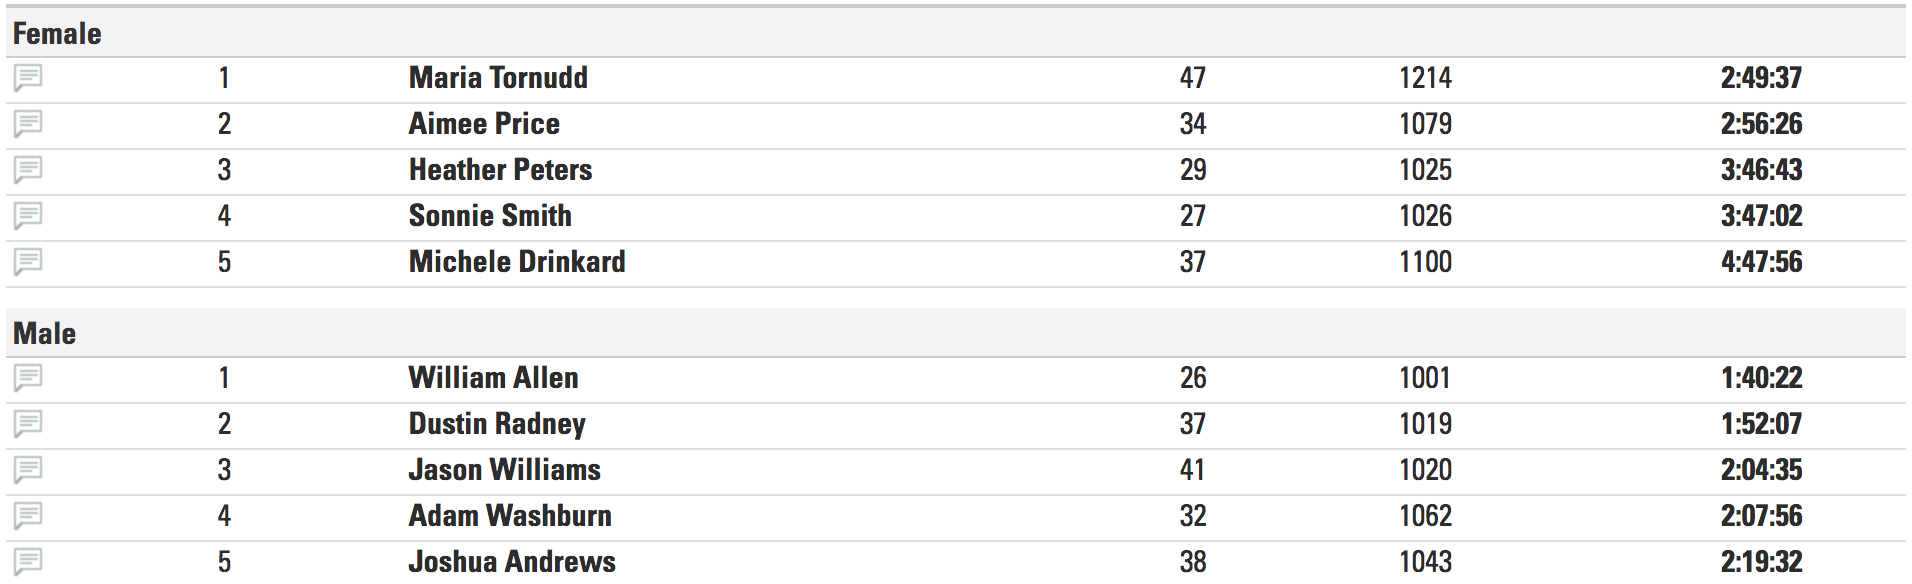
Task: Select the Male group header
Action: click(45, 334)
